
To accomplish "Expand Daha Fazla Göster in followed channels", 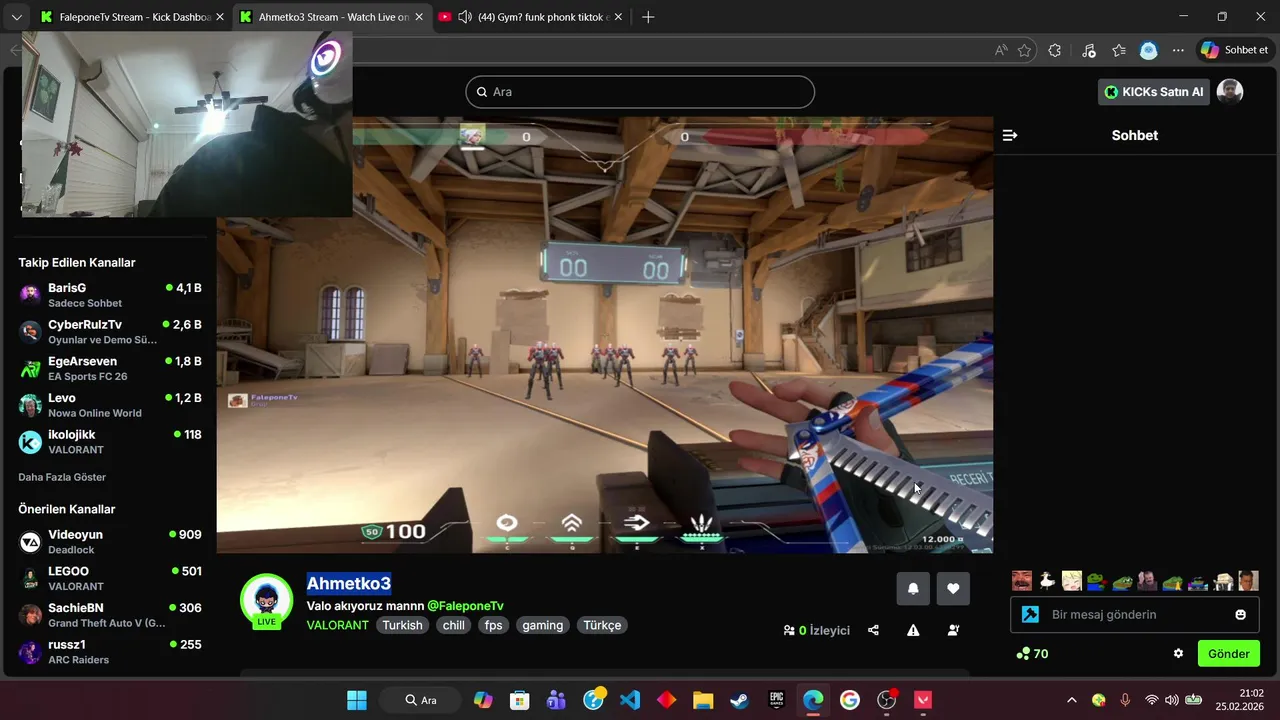I will [x=62, y=477].
